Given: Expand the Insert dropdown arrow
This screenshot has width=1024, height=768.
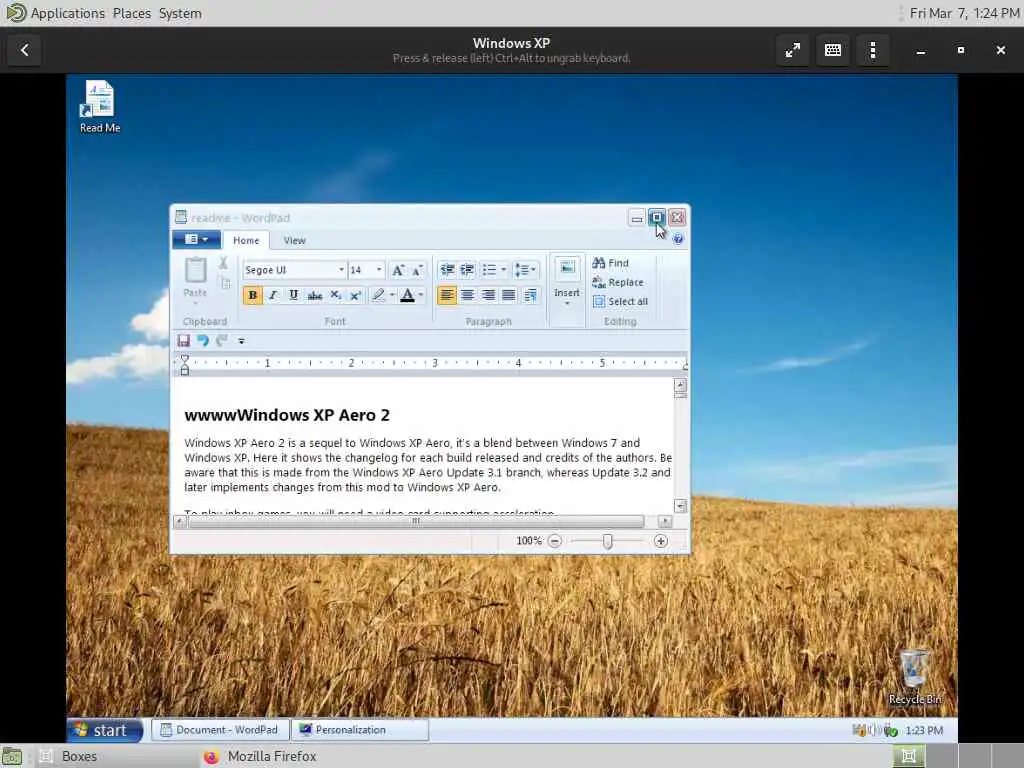Looking at the screenshot, I should pyautogui.click(x=567, y=304).
